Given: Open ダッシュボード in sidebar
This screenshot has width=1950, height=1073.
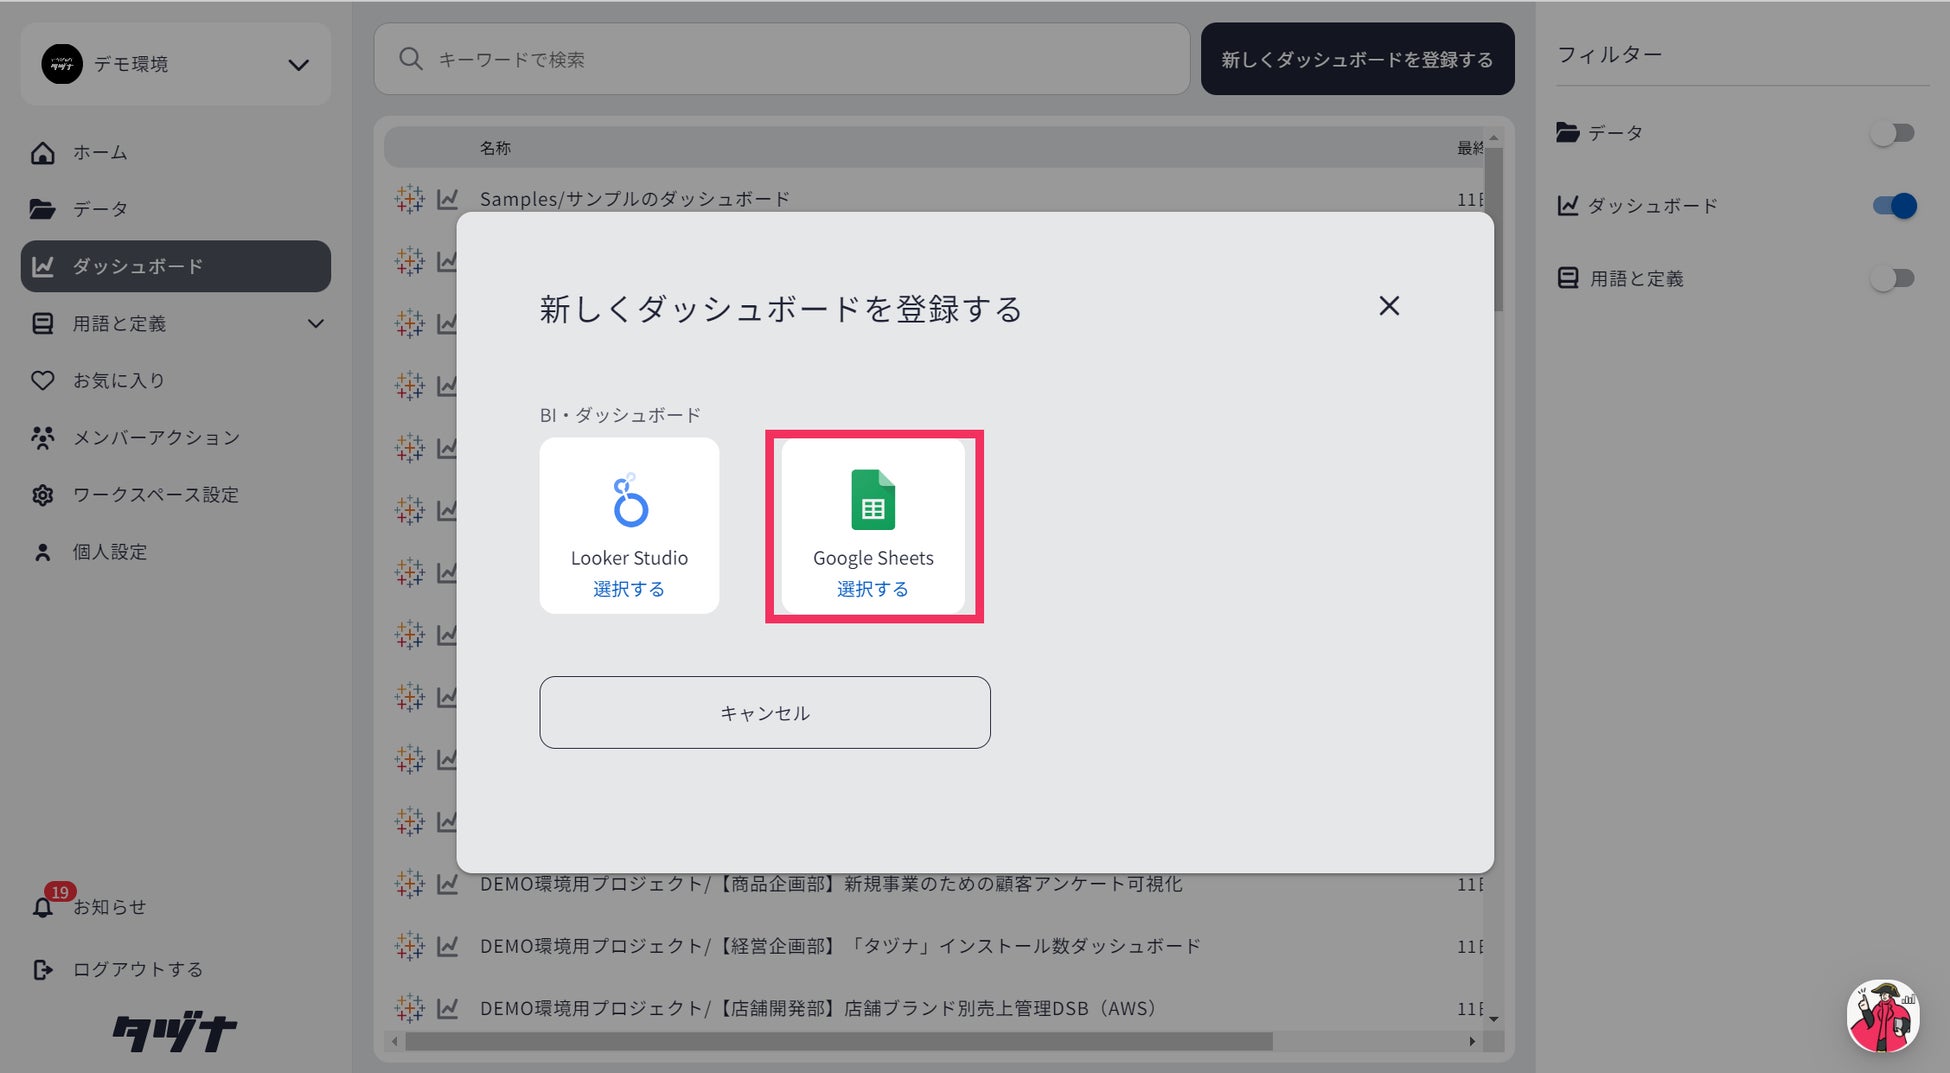Looking at the screenshot, I should pyautogui.click(x=176, y=266).
